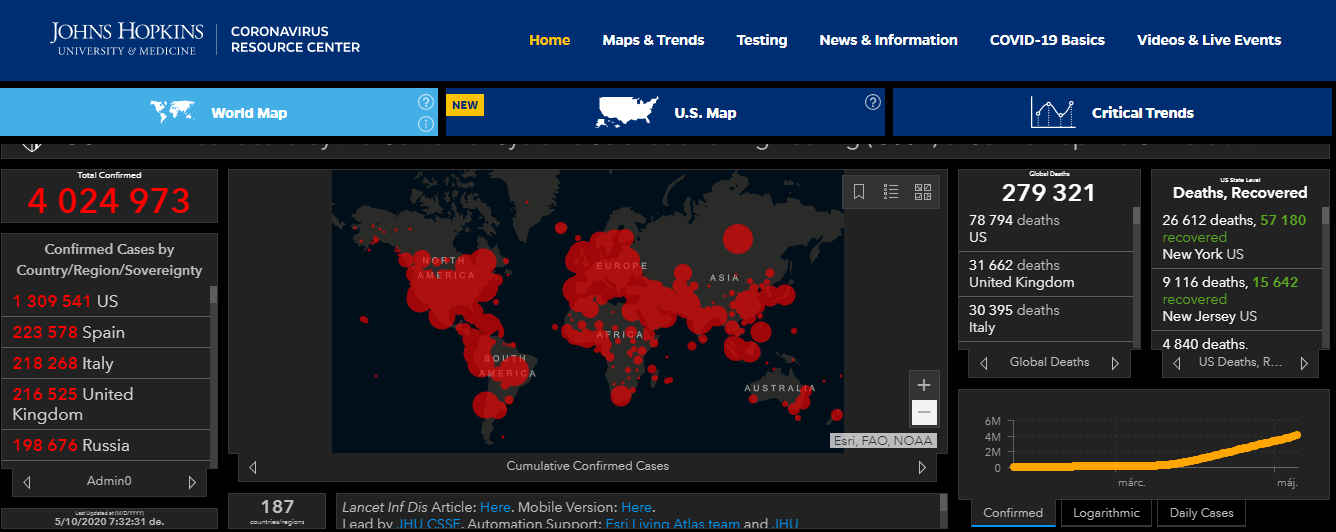Select Italy 30 395 deaths entry
Screen dimensions: 1336x532
[x=1047, y=319]
